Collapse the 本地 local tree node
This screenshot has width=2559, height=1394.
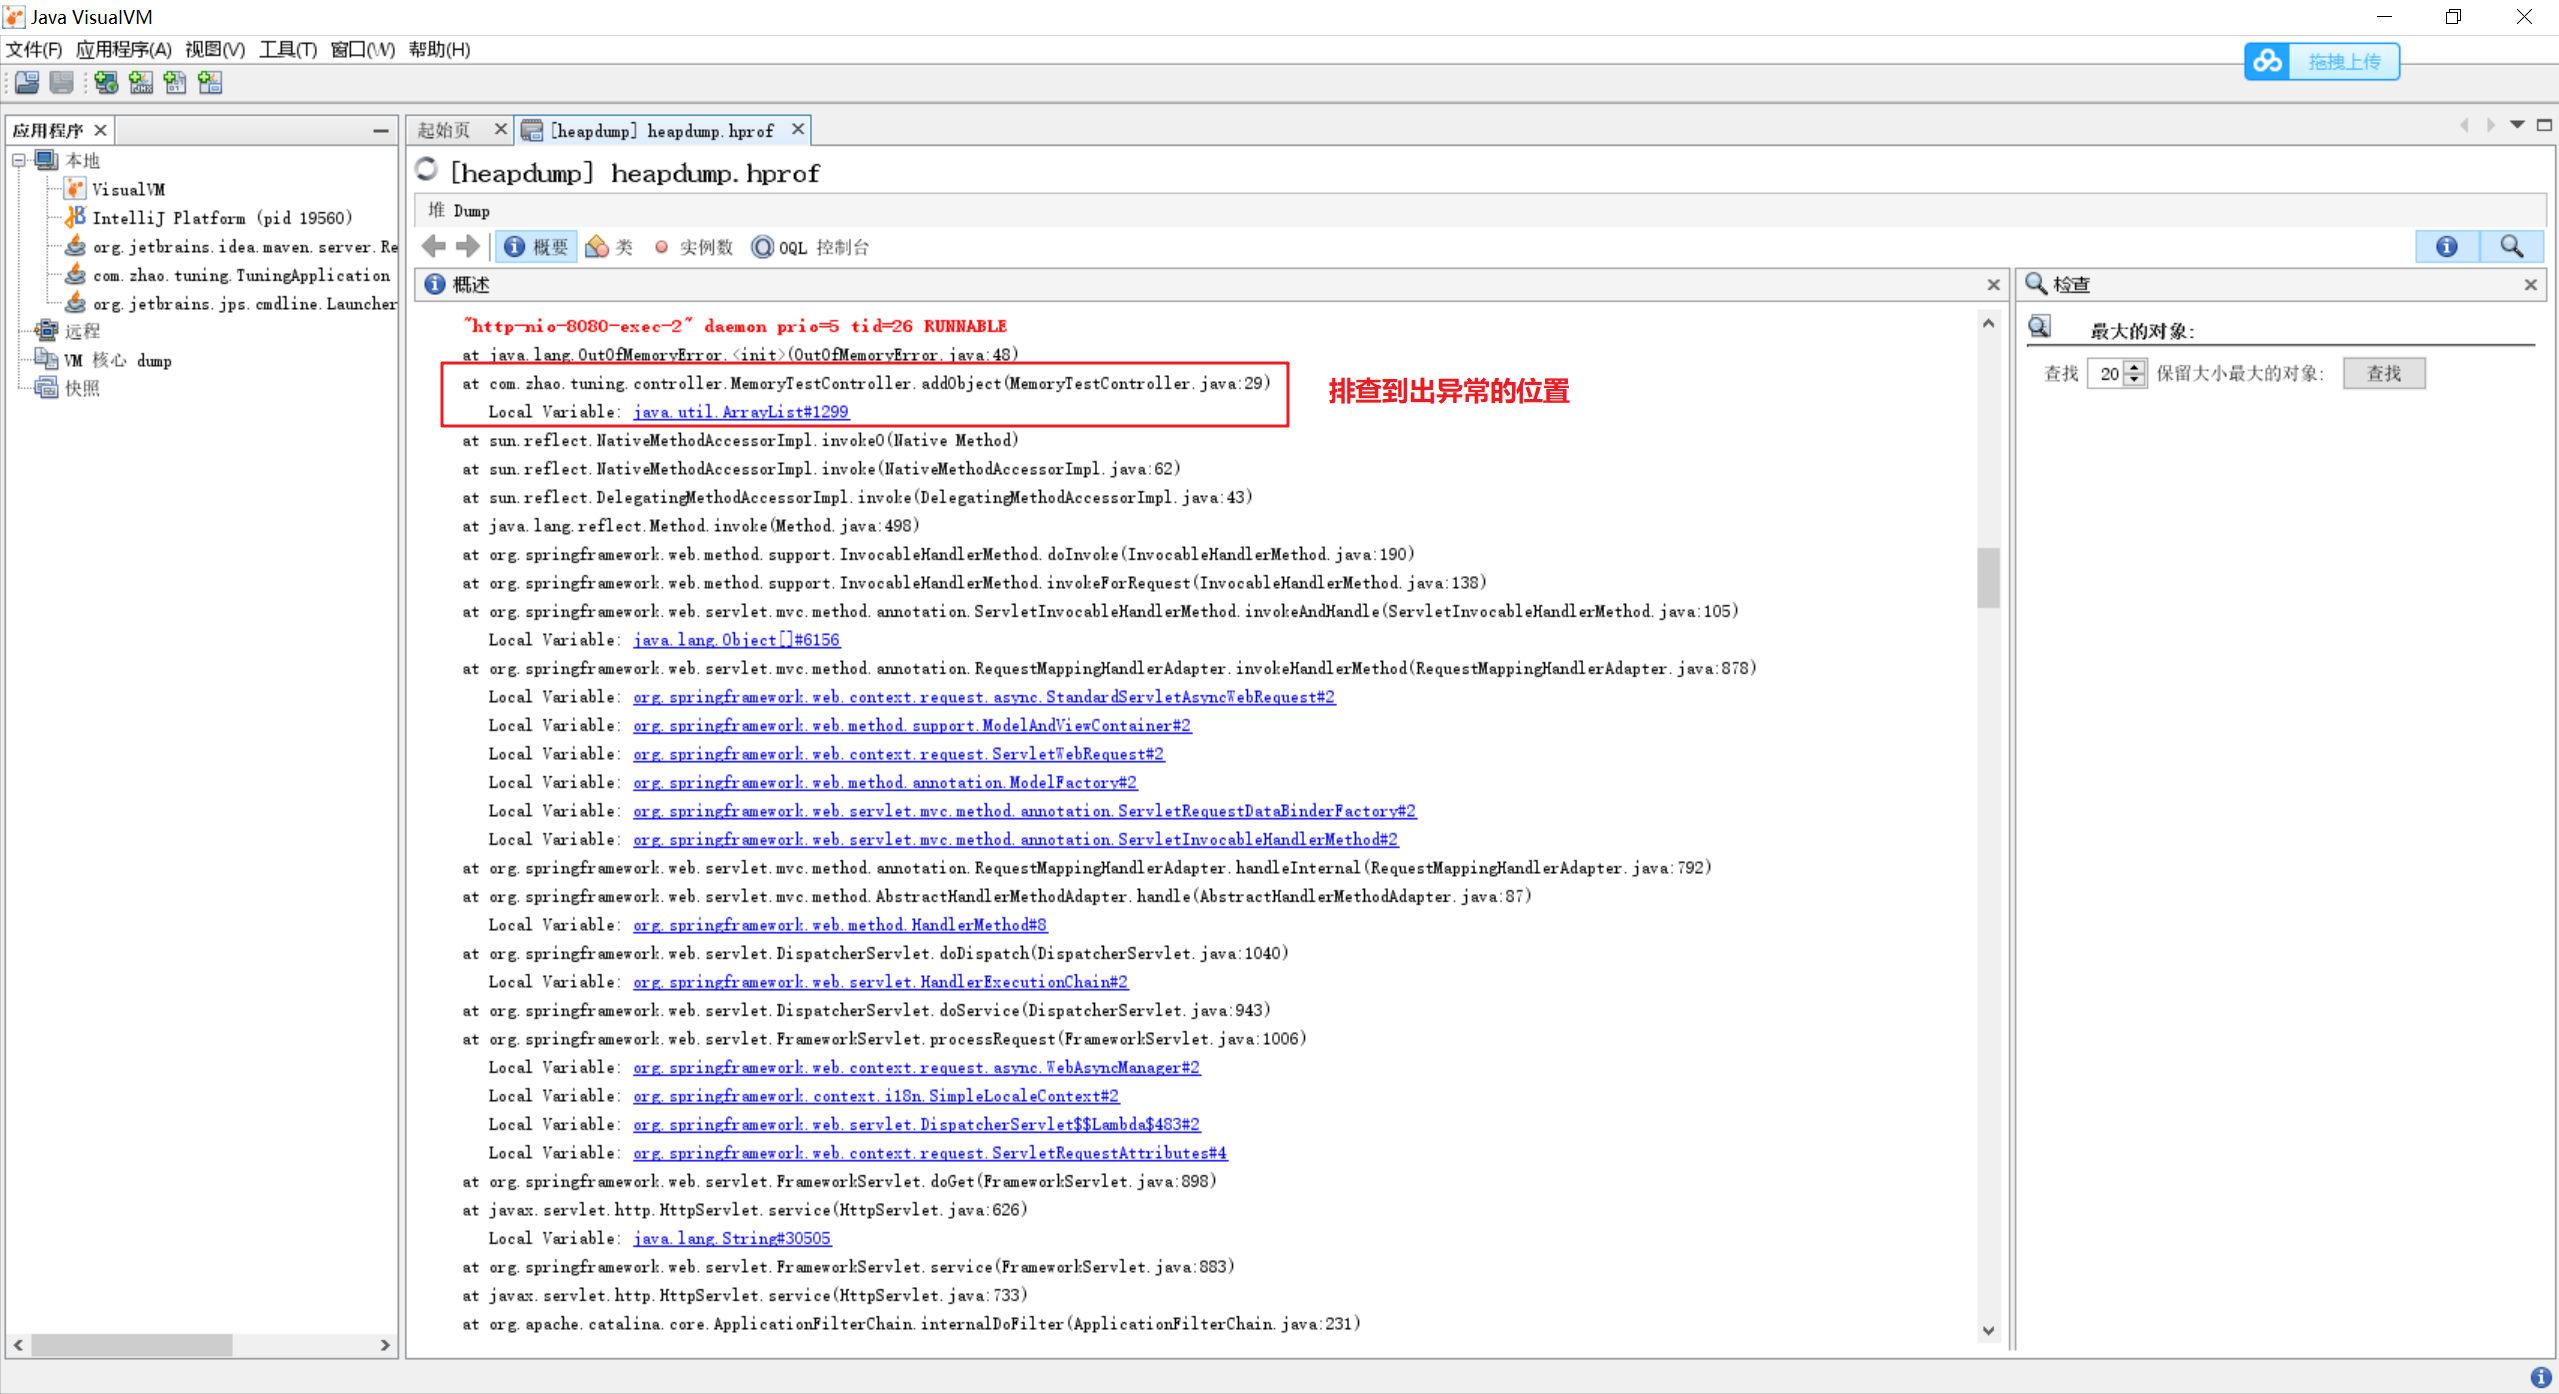click(19, 160)
